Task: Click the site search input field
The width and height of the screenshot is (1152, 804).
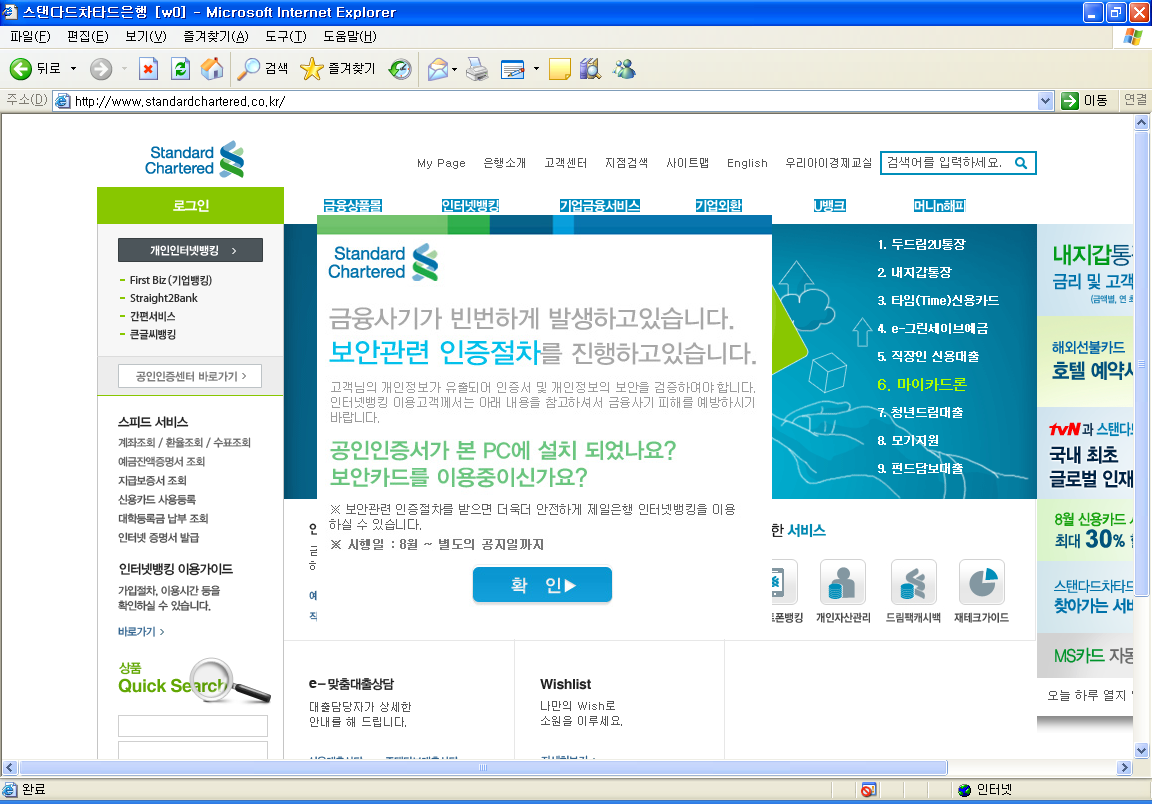Action: tap(945, 163)
